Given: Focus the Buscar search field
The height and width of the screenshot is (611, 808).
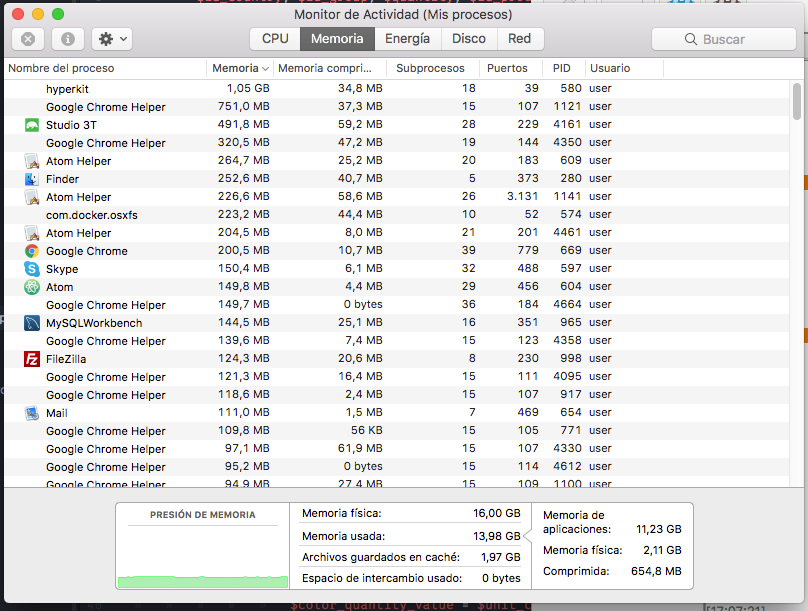Looking at the screenshot, I should pyautogui.click(x=723, y=39).
